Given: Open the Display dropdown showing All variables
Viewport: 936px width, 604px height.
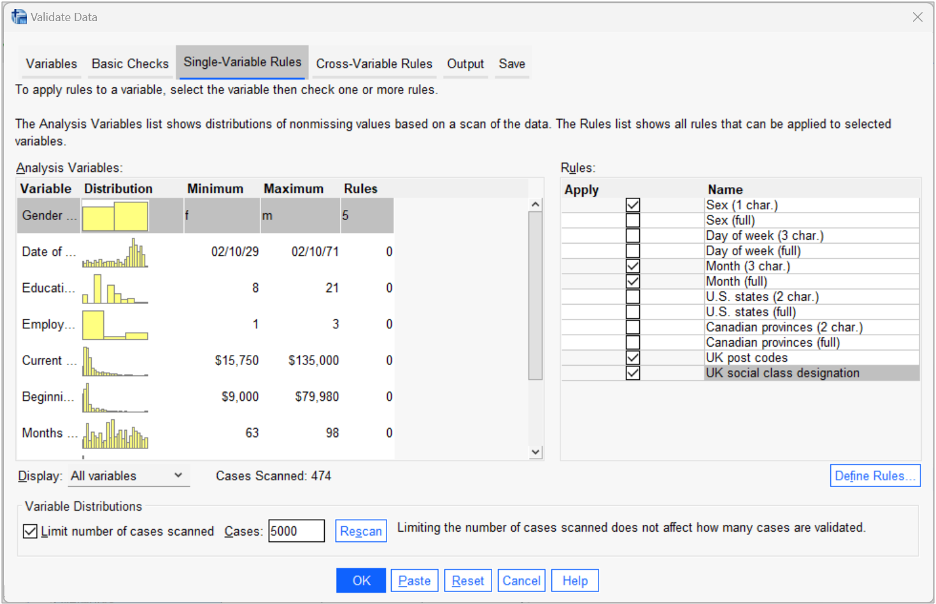Looking at the screenshot, I should [128, 476].
